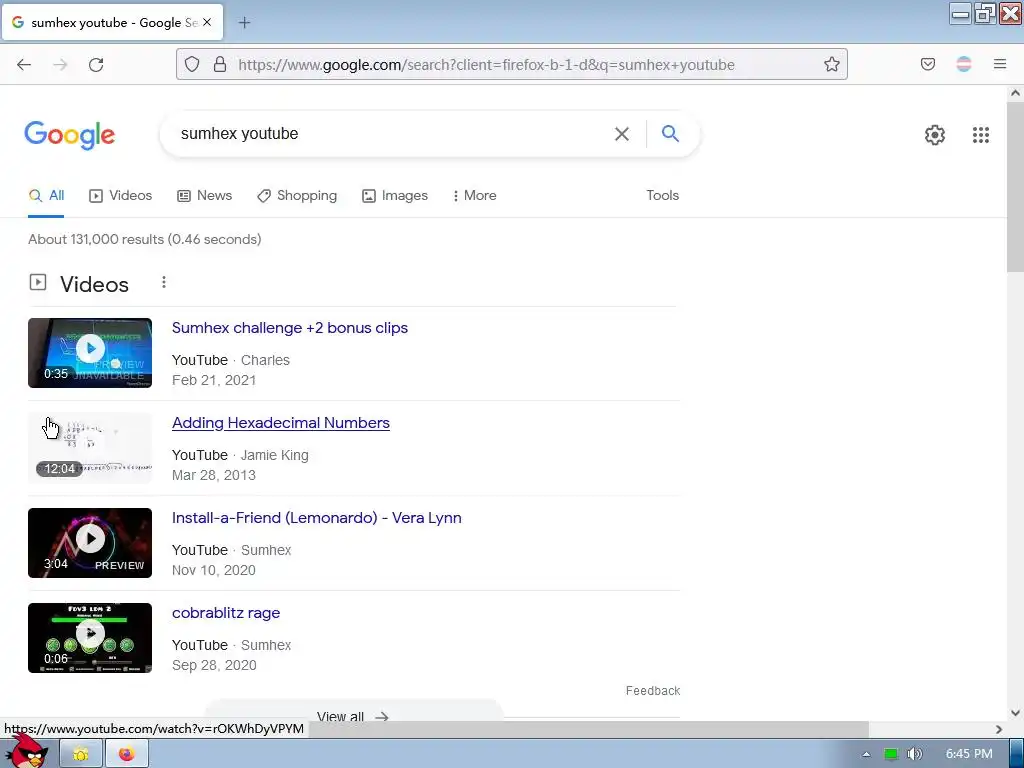Image resolution: width=1024 pixels, height=768 pixels.
Task: Open the Videos section three-dot menu
Action: 164,282
